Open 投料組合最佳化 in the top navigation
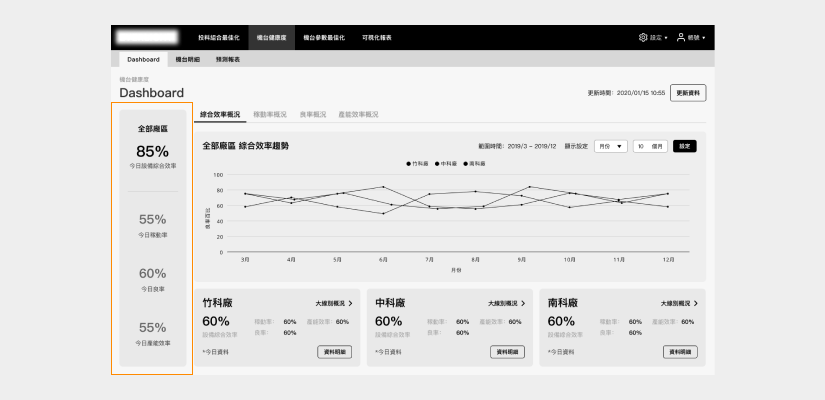The width and height of the screenshot is (825, 400). [219, 37]
